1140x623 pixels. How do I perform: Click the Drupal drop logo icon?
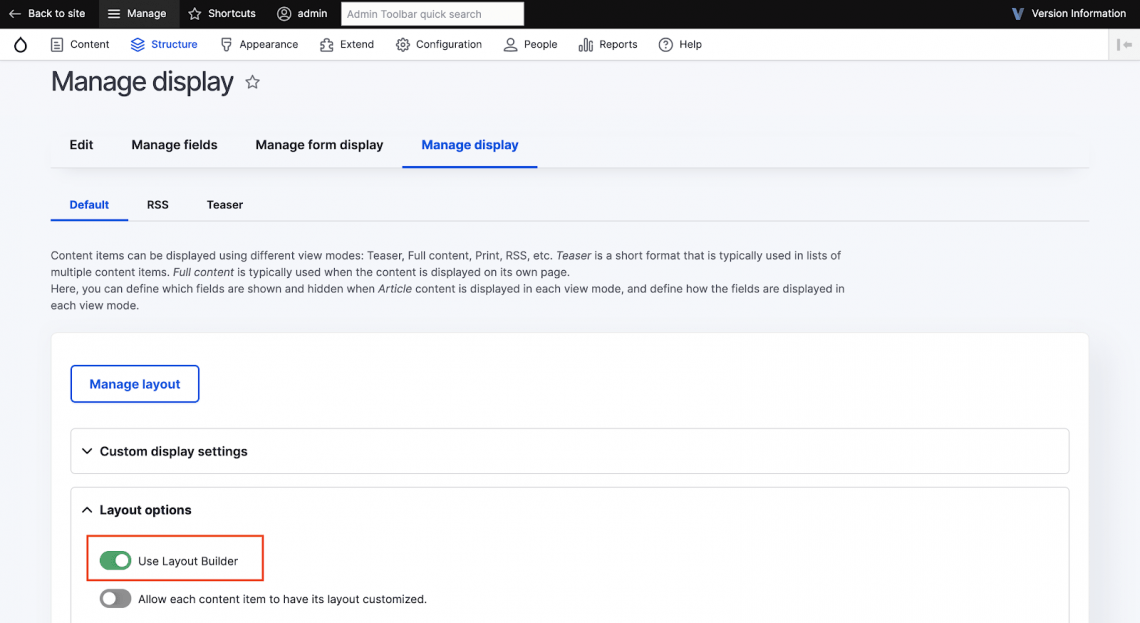pyautogui.click(x=20, y=45)
